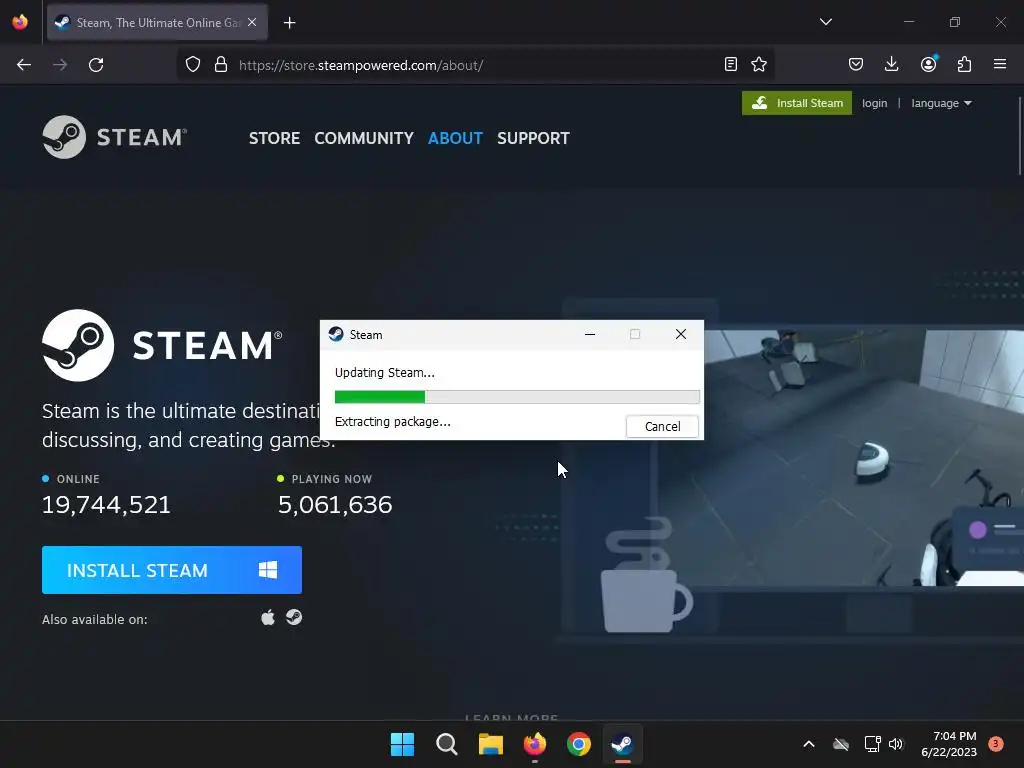This screenshot has width=1024, height=768.
Task: Reload the current Steam page
Action: pyautogui.click(x=96, y=65)
